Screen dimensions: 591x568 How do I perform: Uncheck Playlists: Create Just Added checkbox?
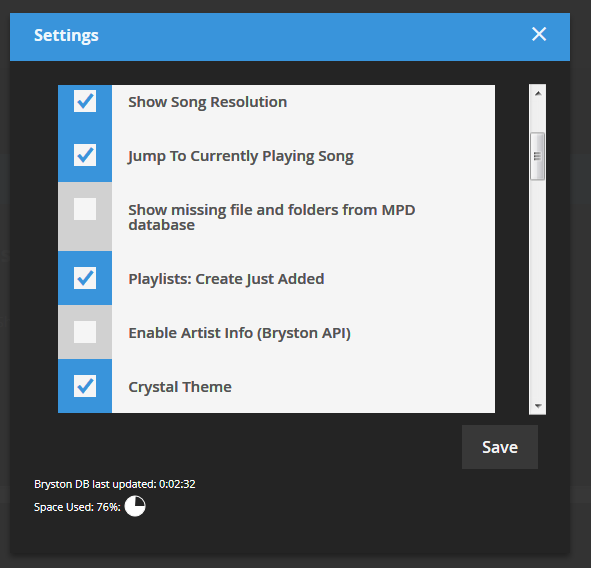[x=85, y=278]
